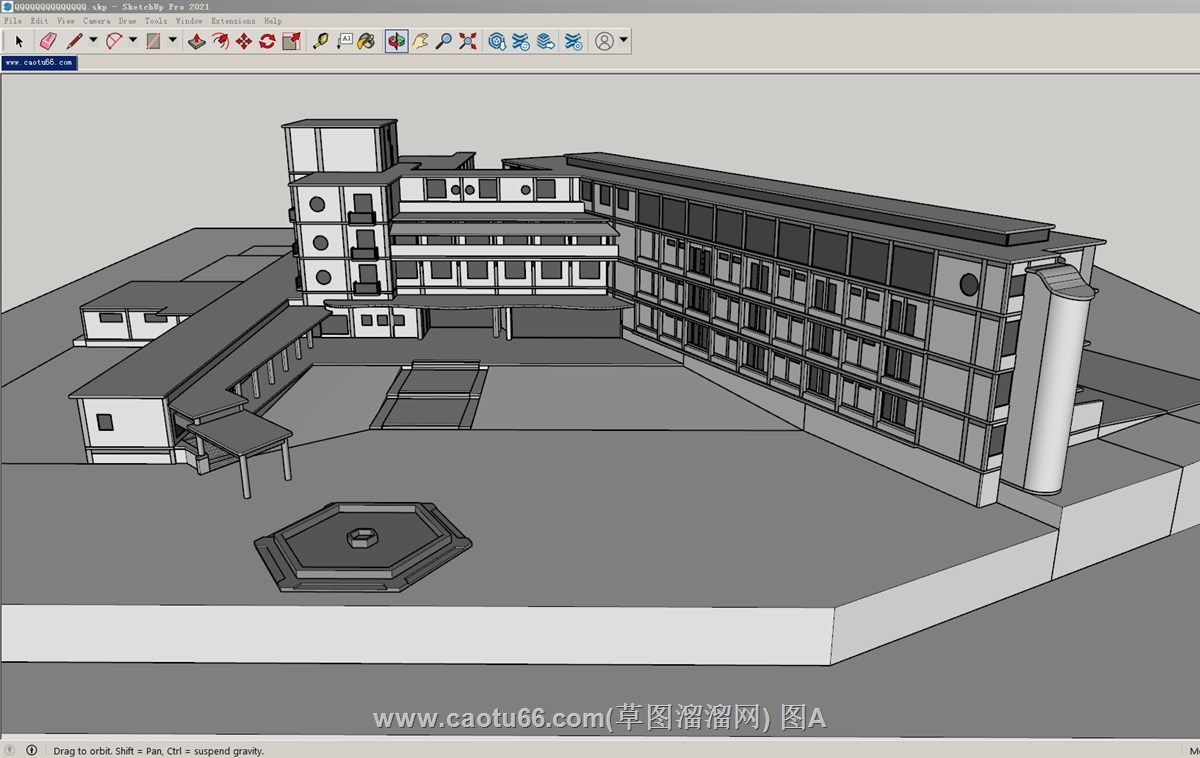Expand the Rectangle shape tool dropdown
The image size is (1200, 758).
tap(173, 41)
